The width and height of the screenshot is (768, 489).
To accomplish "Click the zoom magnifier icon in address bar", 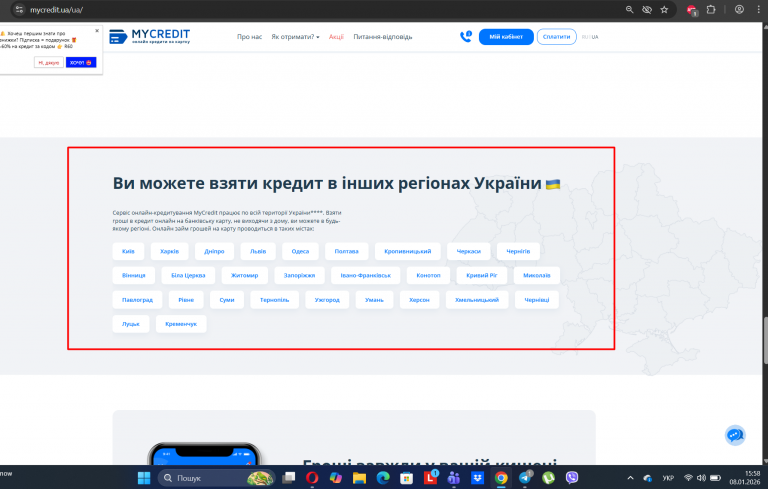I will point(629,9).
